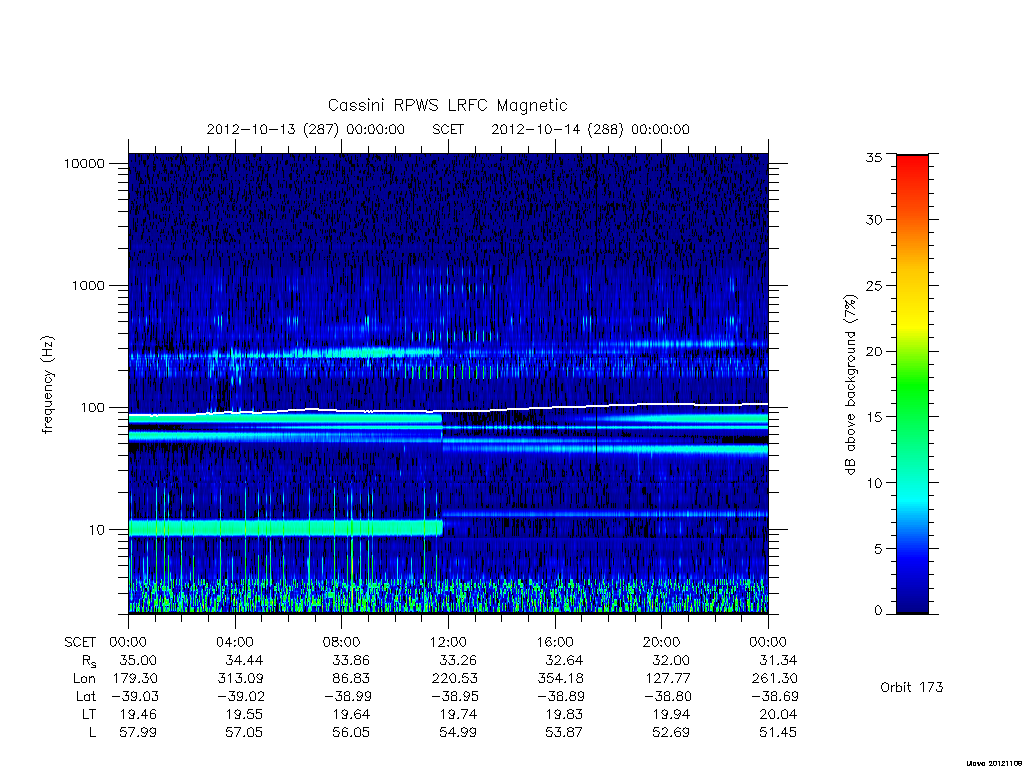Click the "16:00" SCET time label
This screenshot has height=768, width=1024.
[x=554, y=642]
